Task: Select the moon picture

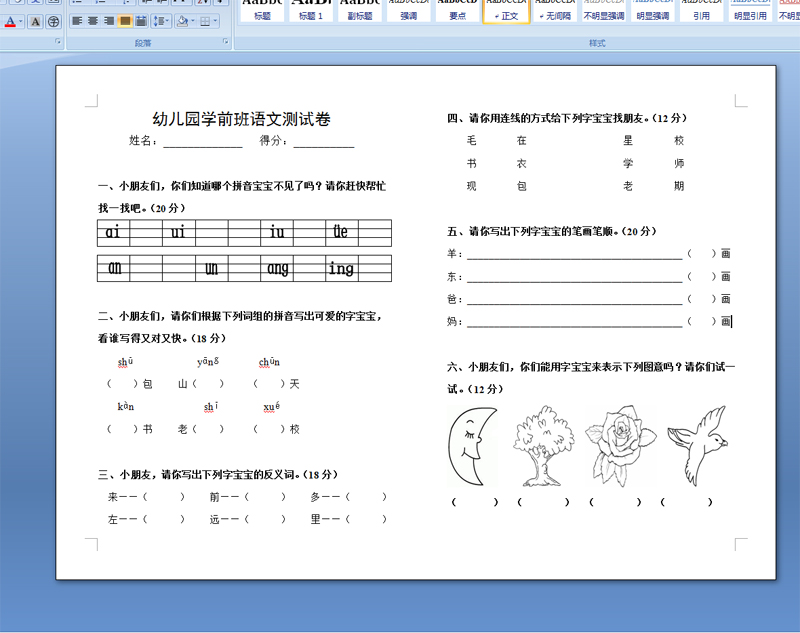Action: click(472, 446)
